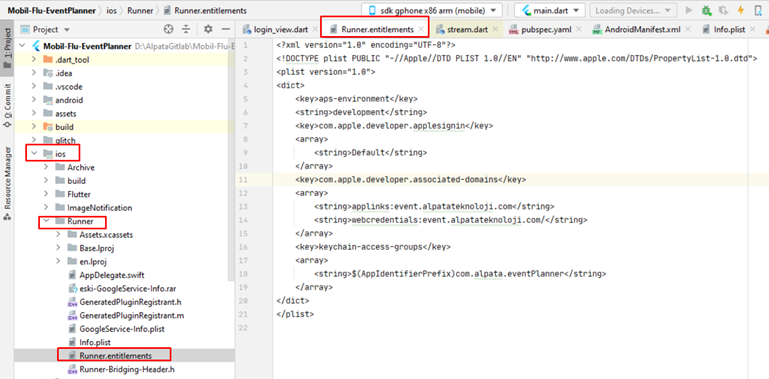769x379 pixels.
Task: Click line 11 associated-domains key text
Action: click(410, 179)
